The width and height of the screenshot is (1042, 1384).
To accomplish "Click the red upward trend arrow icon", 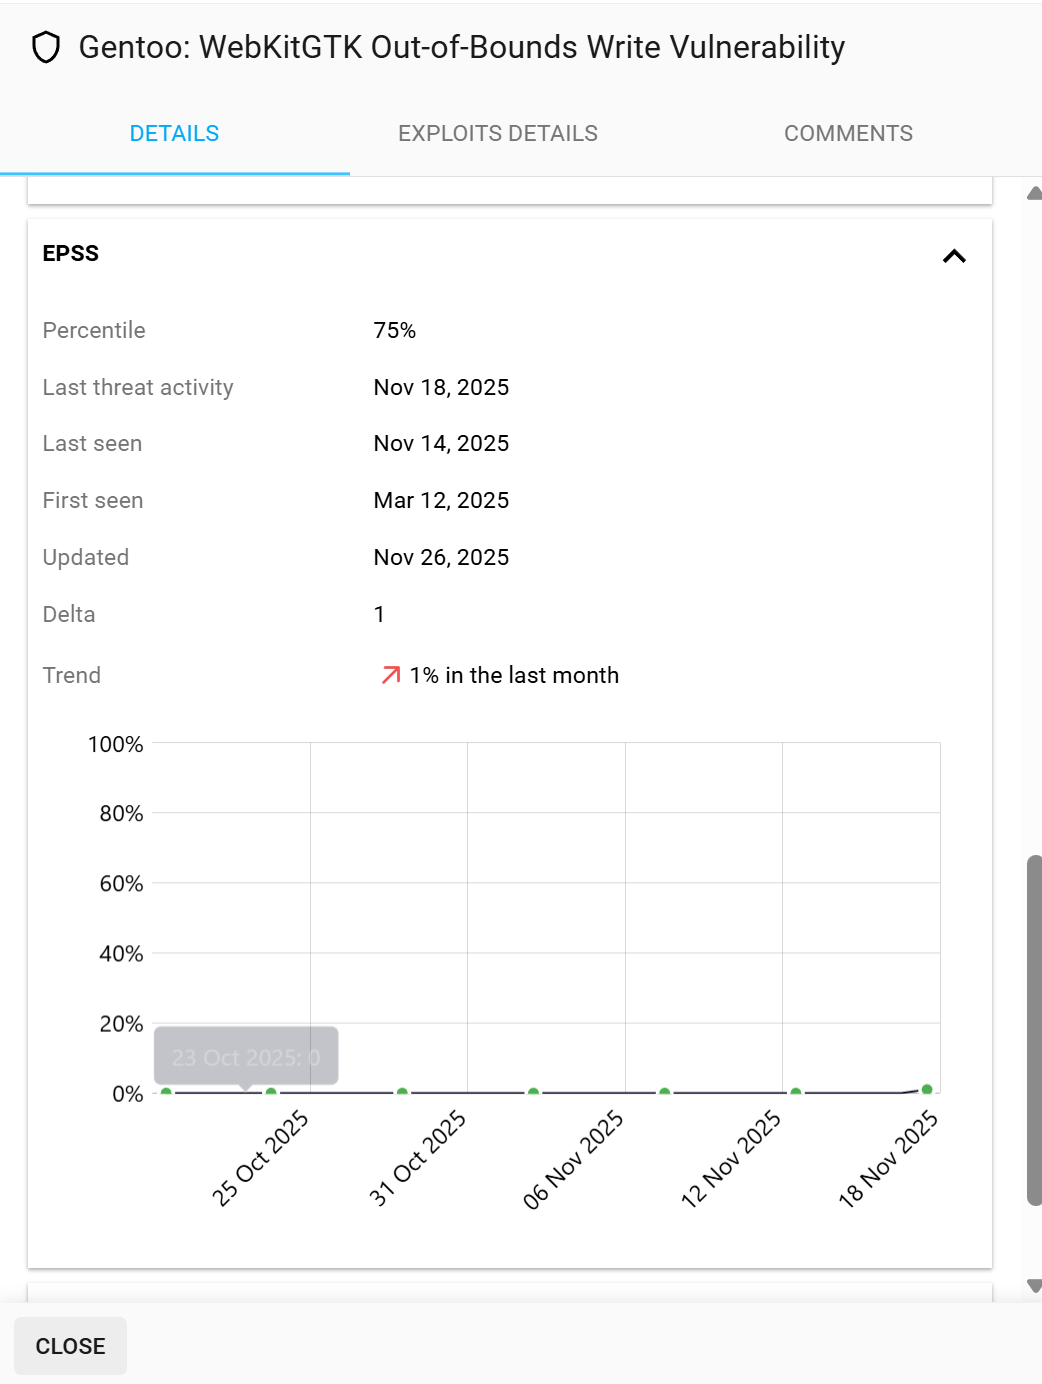I will click(390, 676).
